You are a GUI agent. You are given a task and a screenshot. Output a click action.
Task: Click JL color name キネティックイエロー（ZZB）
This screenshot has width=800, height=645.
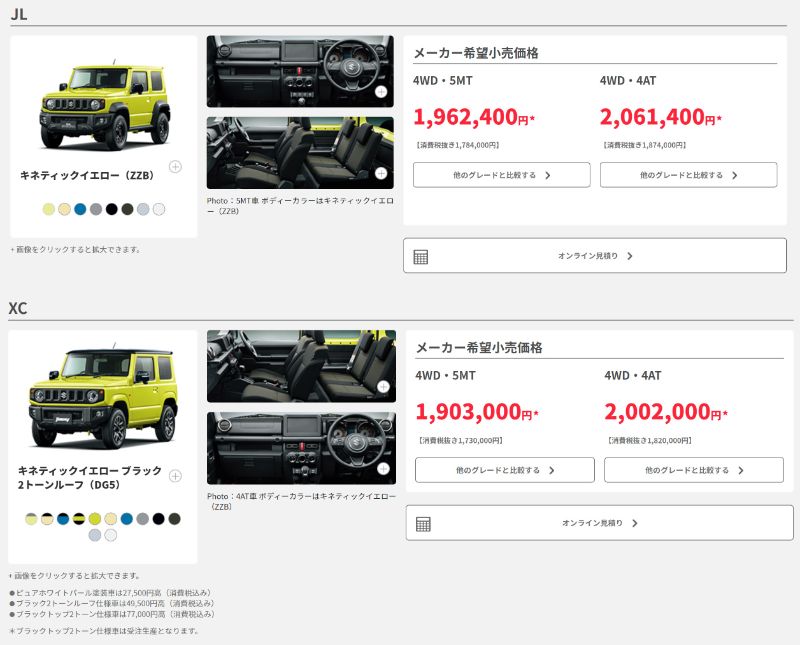[87, 175]
